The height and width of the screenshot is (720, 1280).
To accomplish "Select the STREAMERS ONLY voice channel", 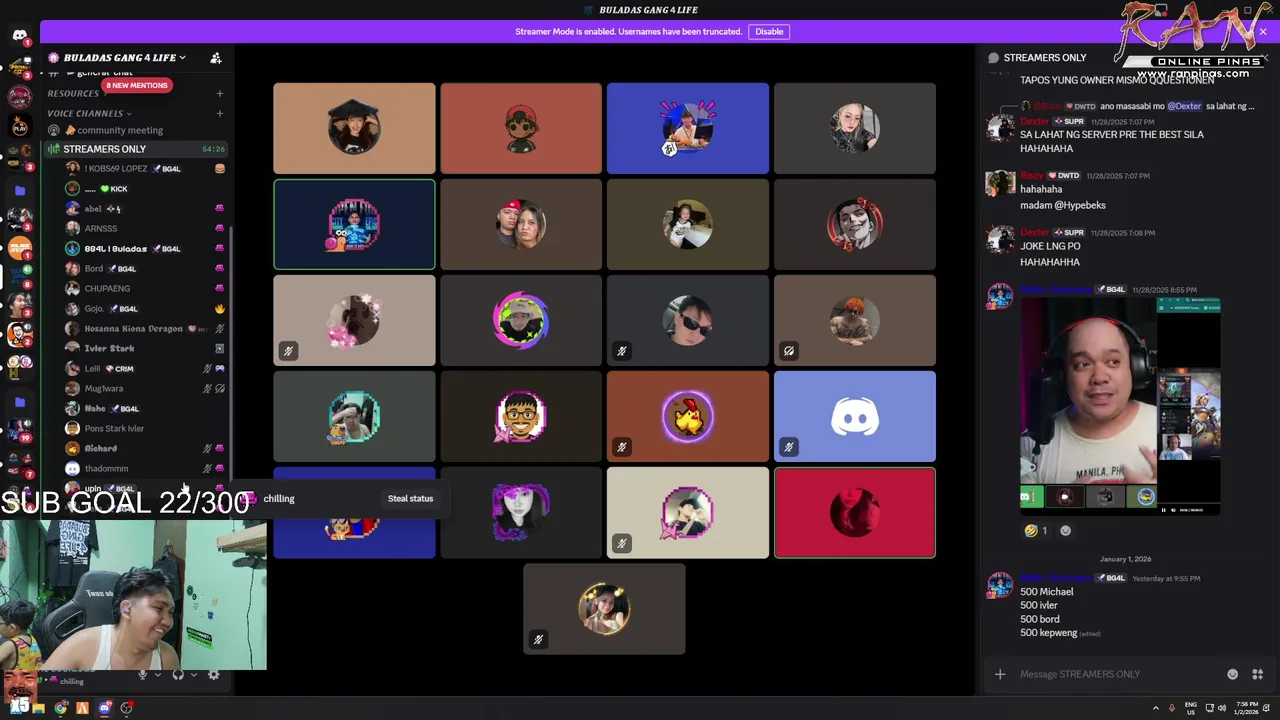I will click(x=138, y=149).
